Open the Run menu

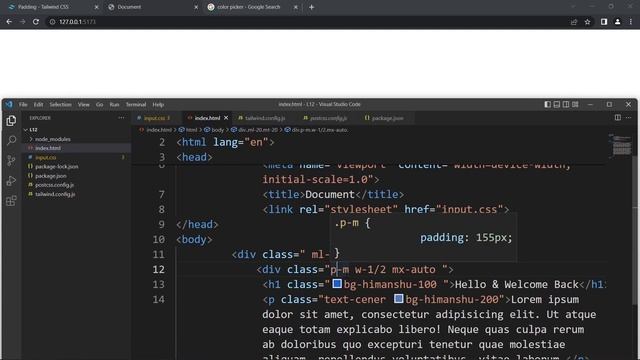tap(114, 104)
